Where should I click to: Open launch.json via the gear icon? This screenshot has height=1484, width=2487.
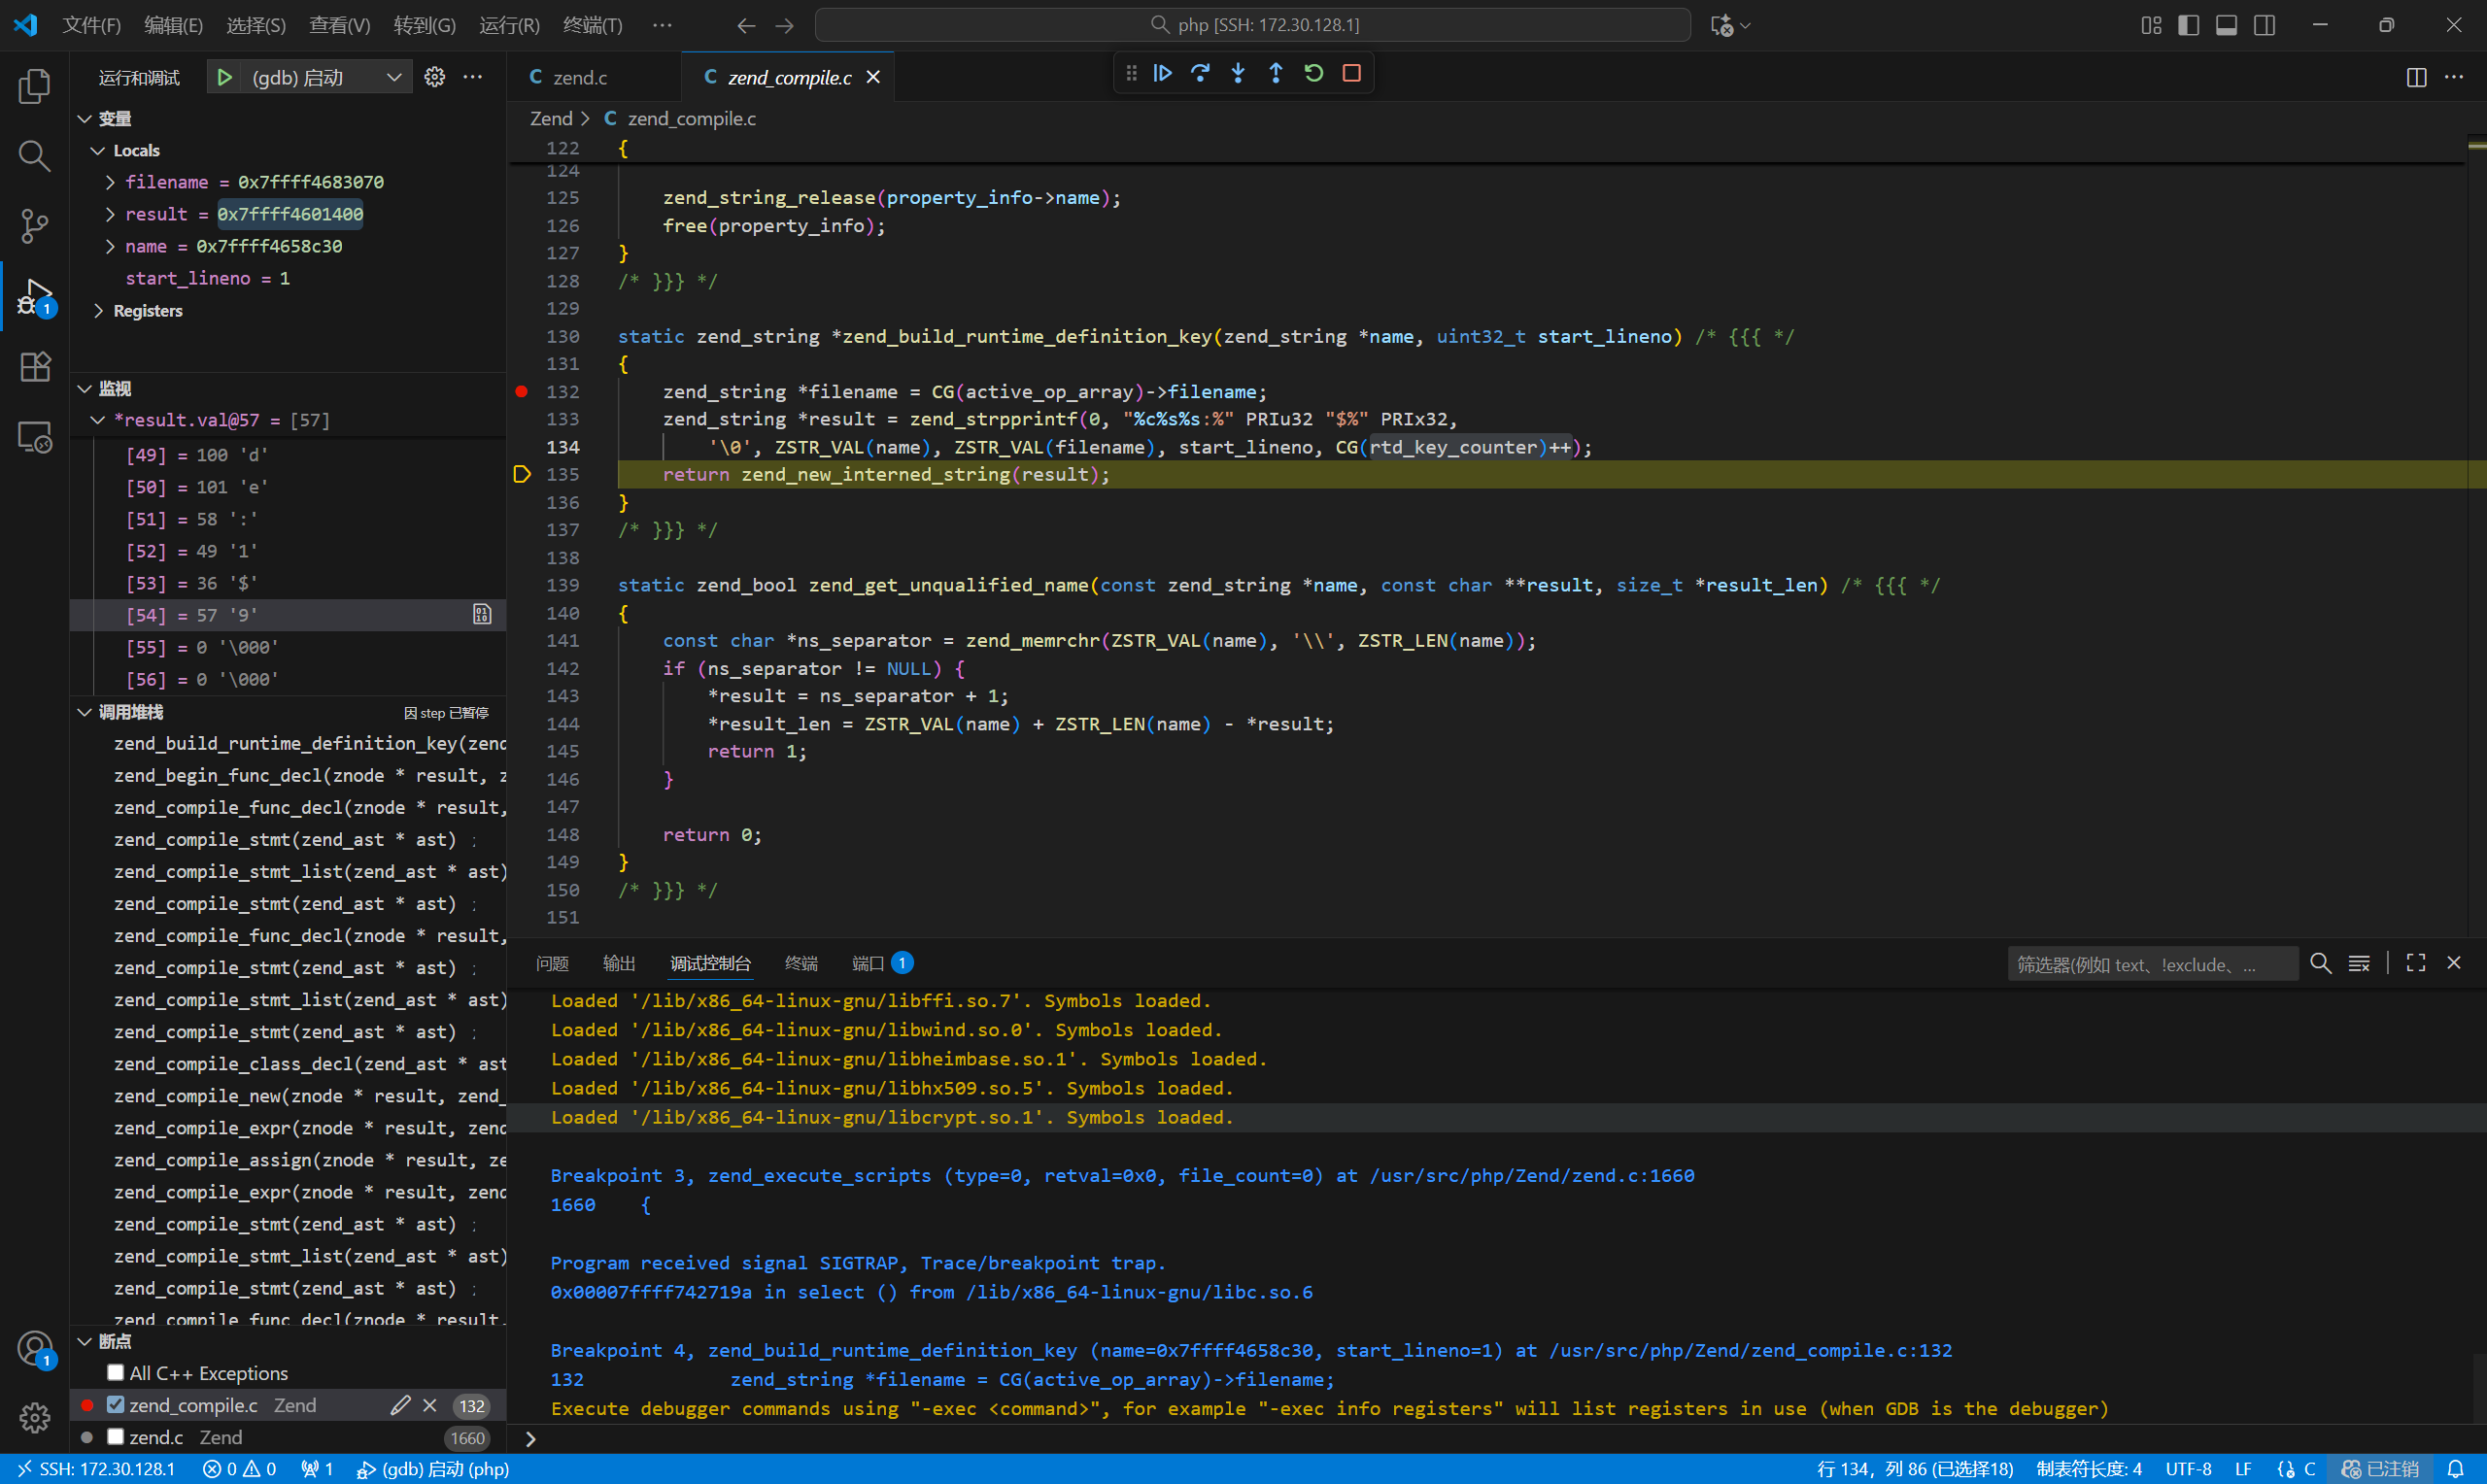coord(434,77)
